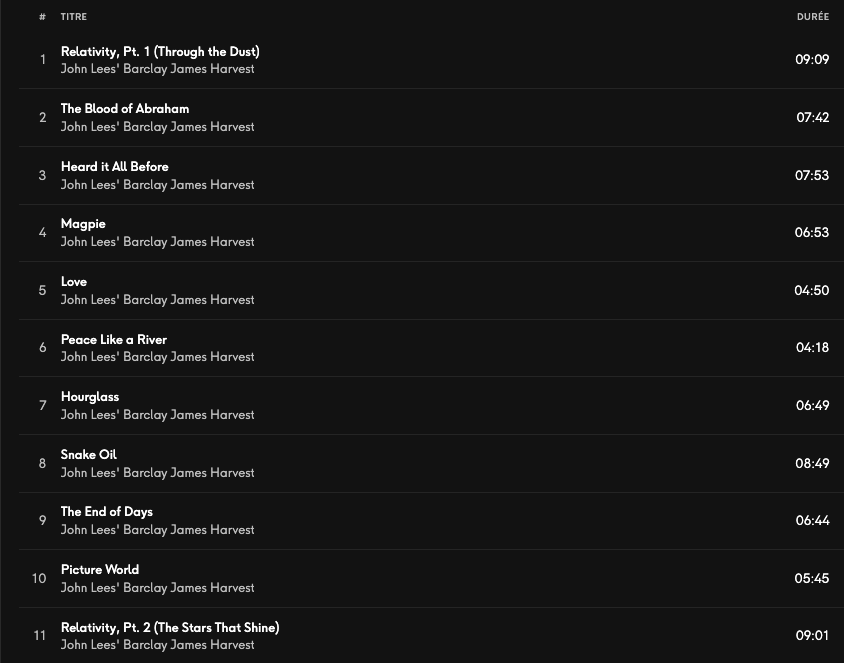Click artist name beneath the Love track
Screen dimensions: 844x663
pyautogui.click(x=157, y=300)
